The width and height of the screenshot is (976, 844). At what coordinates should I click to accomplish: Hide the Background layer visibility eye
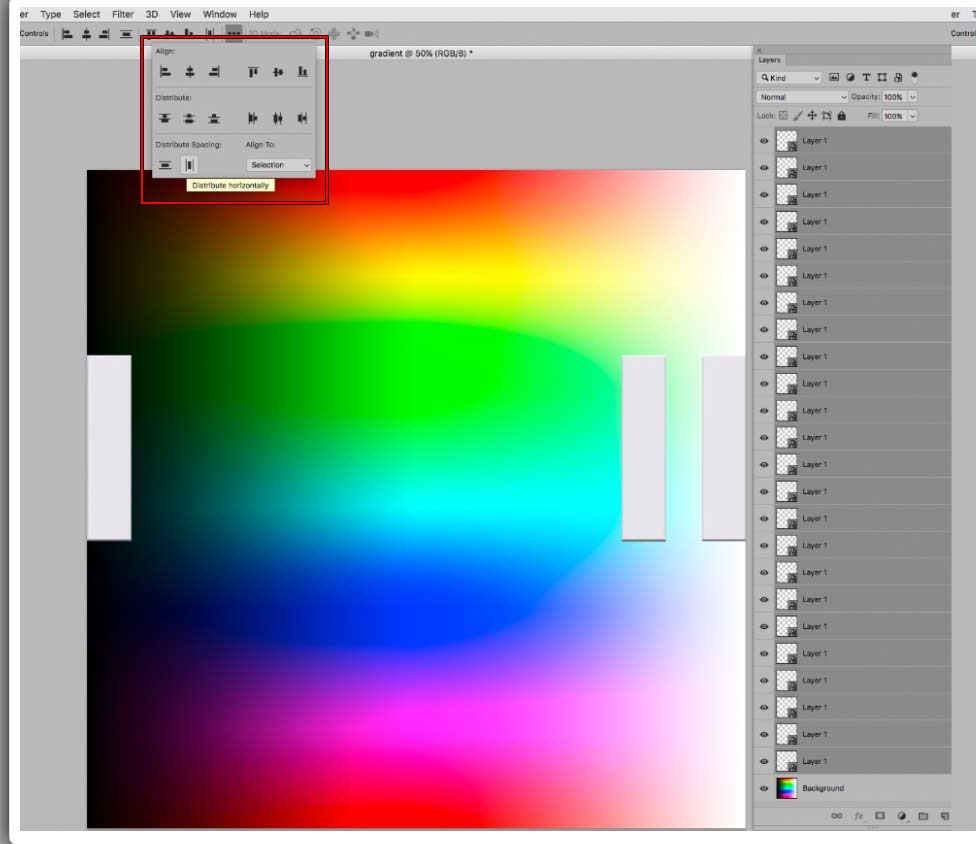click(x=765, y=788)
